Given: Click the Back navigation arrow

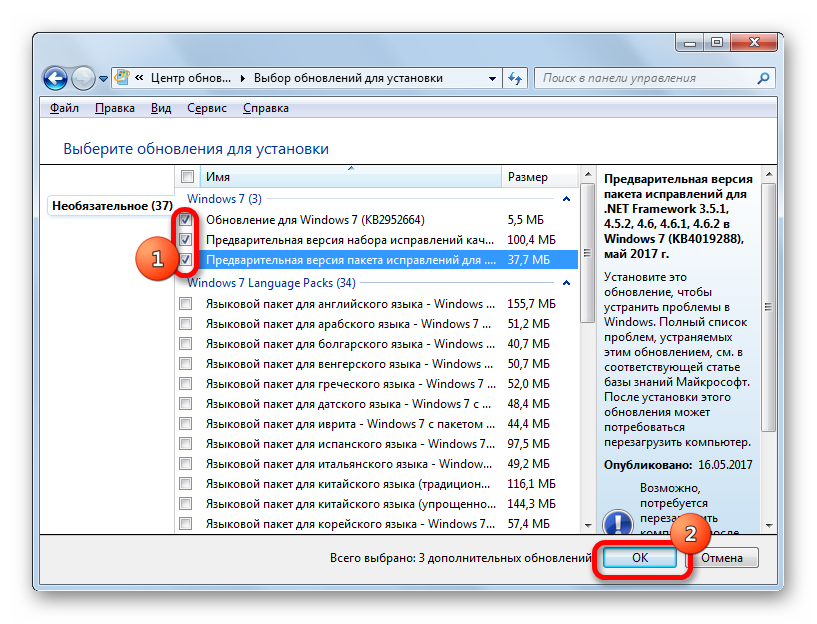Looking at the screenshot, I should coord(56,78).
